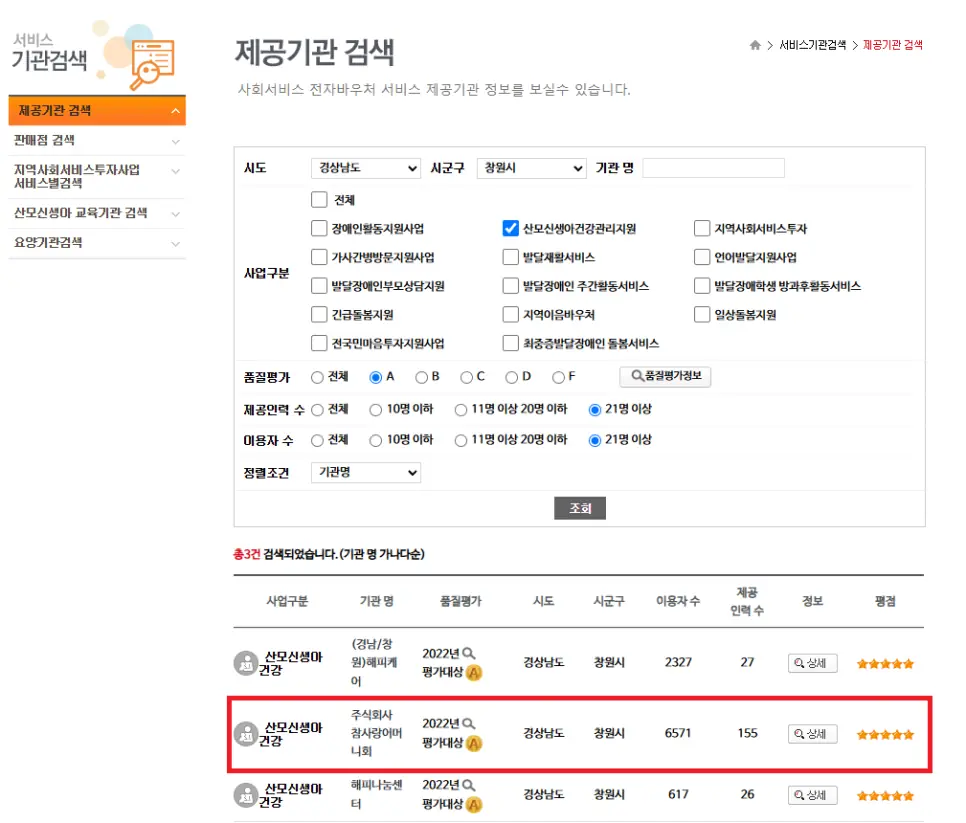Open the 정렬조건 dropdown showing 기관명
The width and height of the screenshot is (966, 823).
pos(365,472)
